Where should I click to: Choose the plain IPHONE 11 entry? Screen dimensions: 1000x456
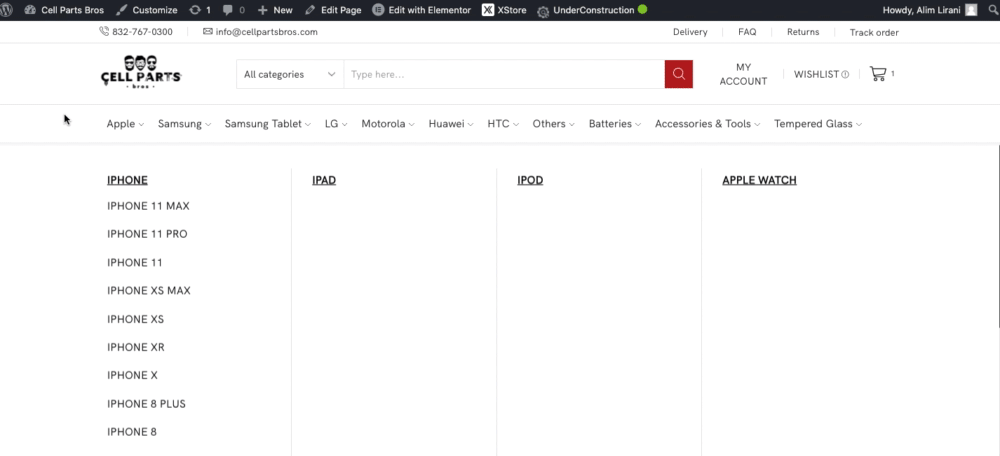[135, 263]
